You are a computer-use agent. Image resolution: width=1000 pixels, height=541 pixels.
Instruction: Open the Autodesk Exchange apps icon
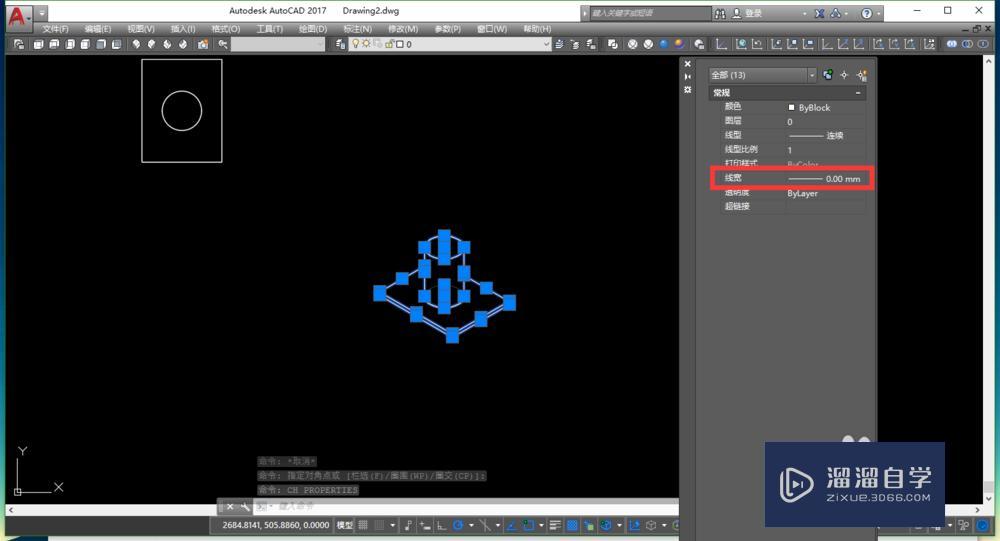coord(820,13)
